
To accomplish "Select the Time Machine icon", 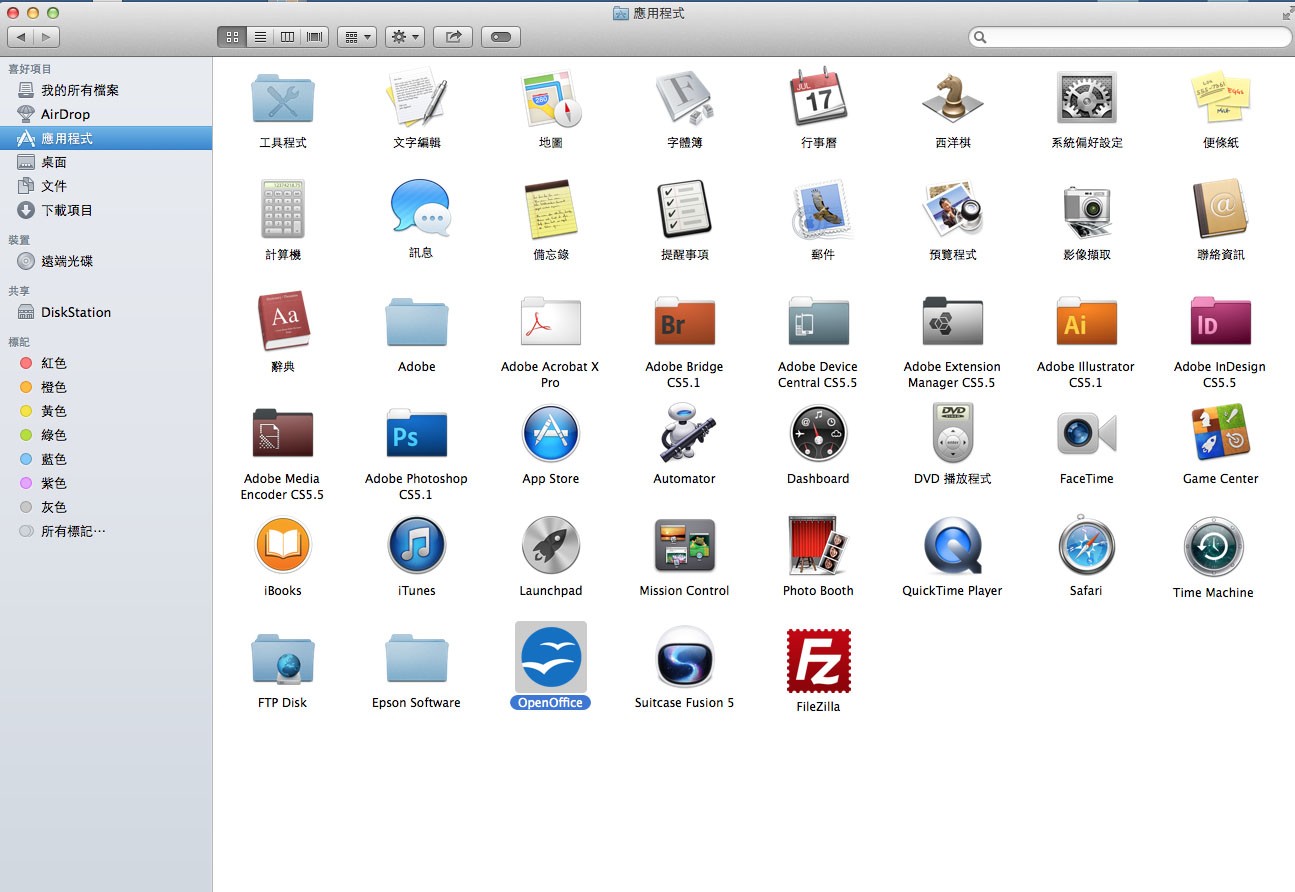I will tap(1214, 548).
